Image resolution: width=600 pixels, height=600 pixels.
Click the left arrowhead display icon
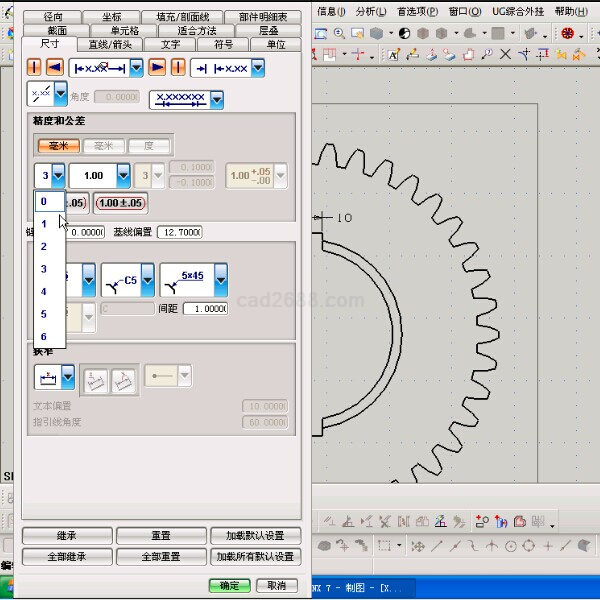[x=54, y=67]
